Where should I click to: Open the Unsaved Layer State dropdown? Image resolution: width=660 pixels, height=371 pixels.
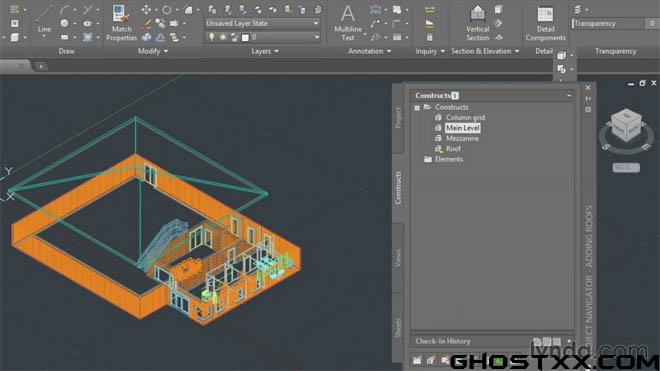click(262, 24)
